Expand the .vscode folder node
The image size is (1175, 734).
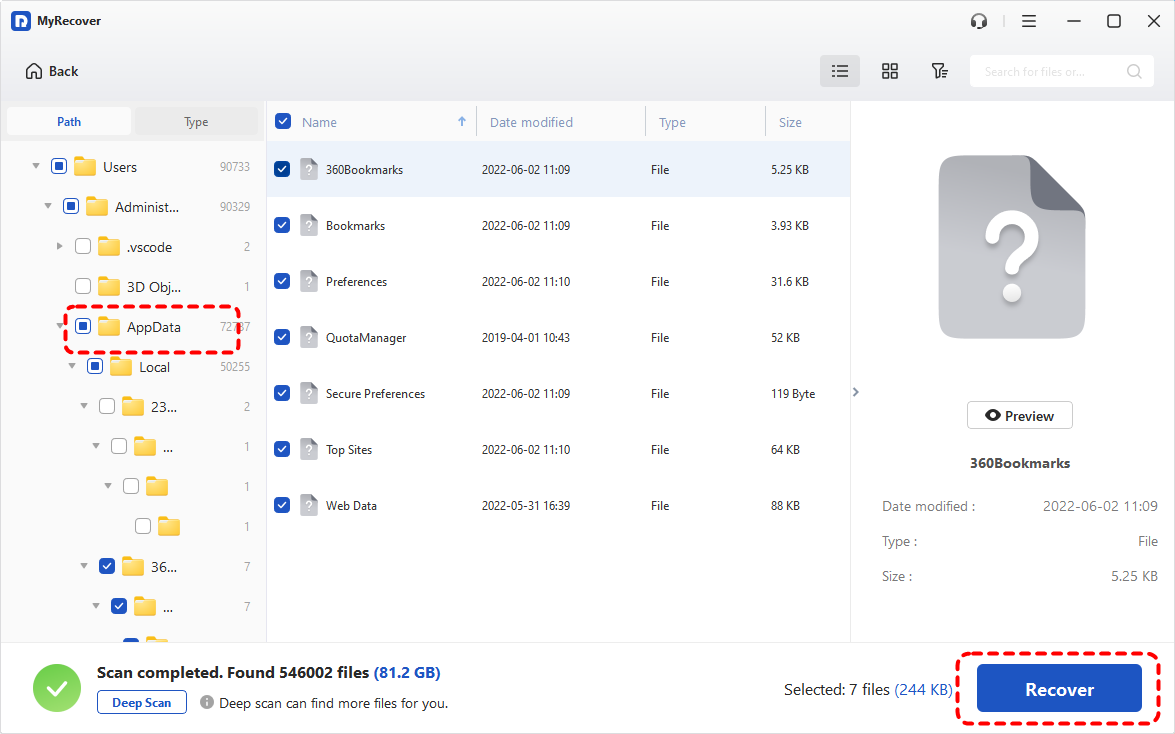(x=60, y=247)
